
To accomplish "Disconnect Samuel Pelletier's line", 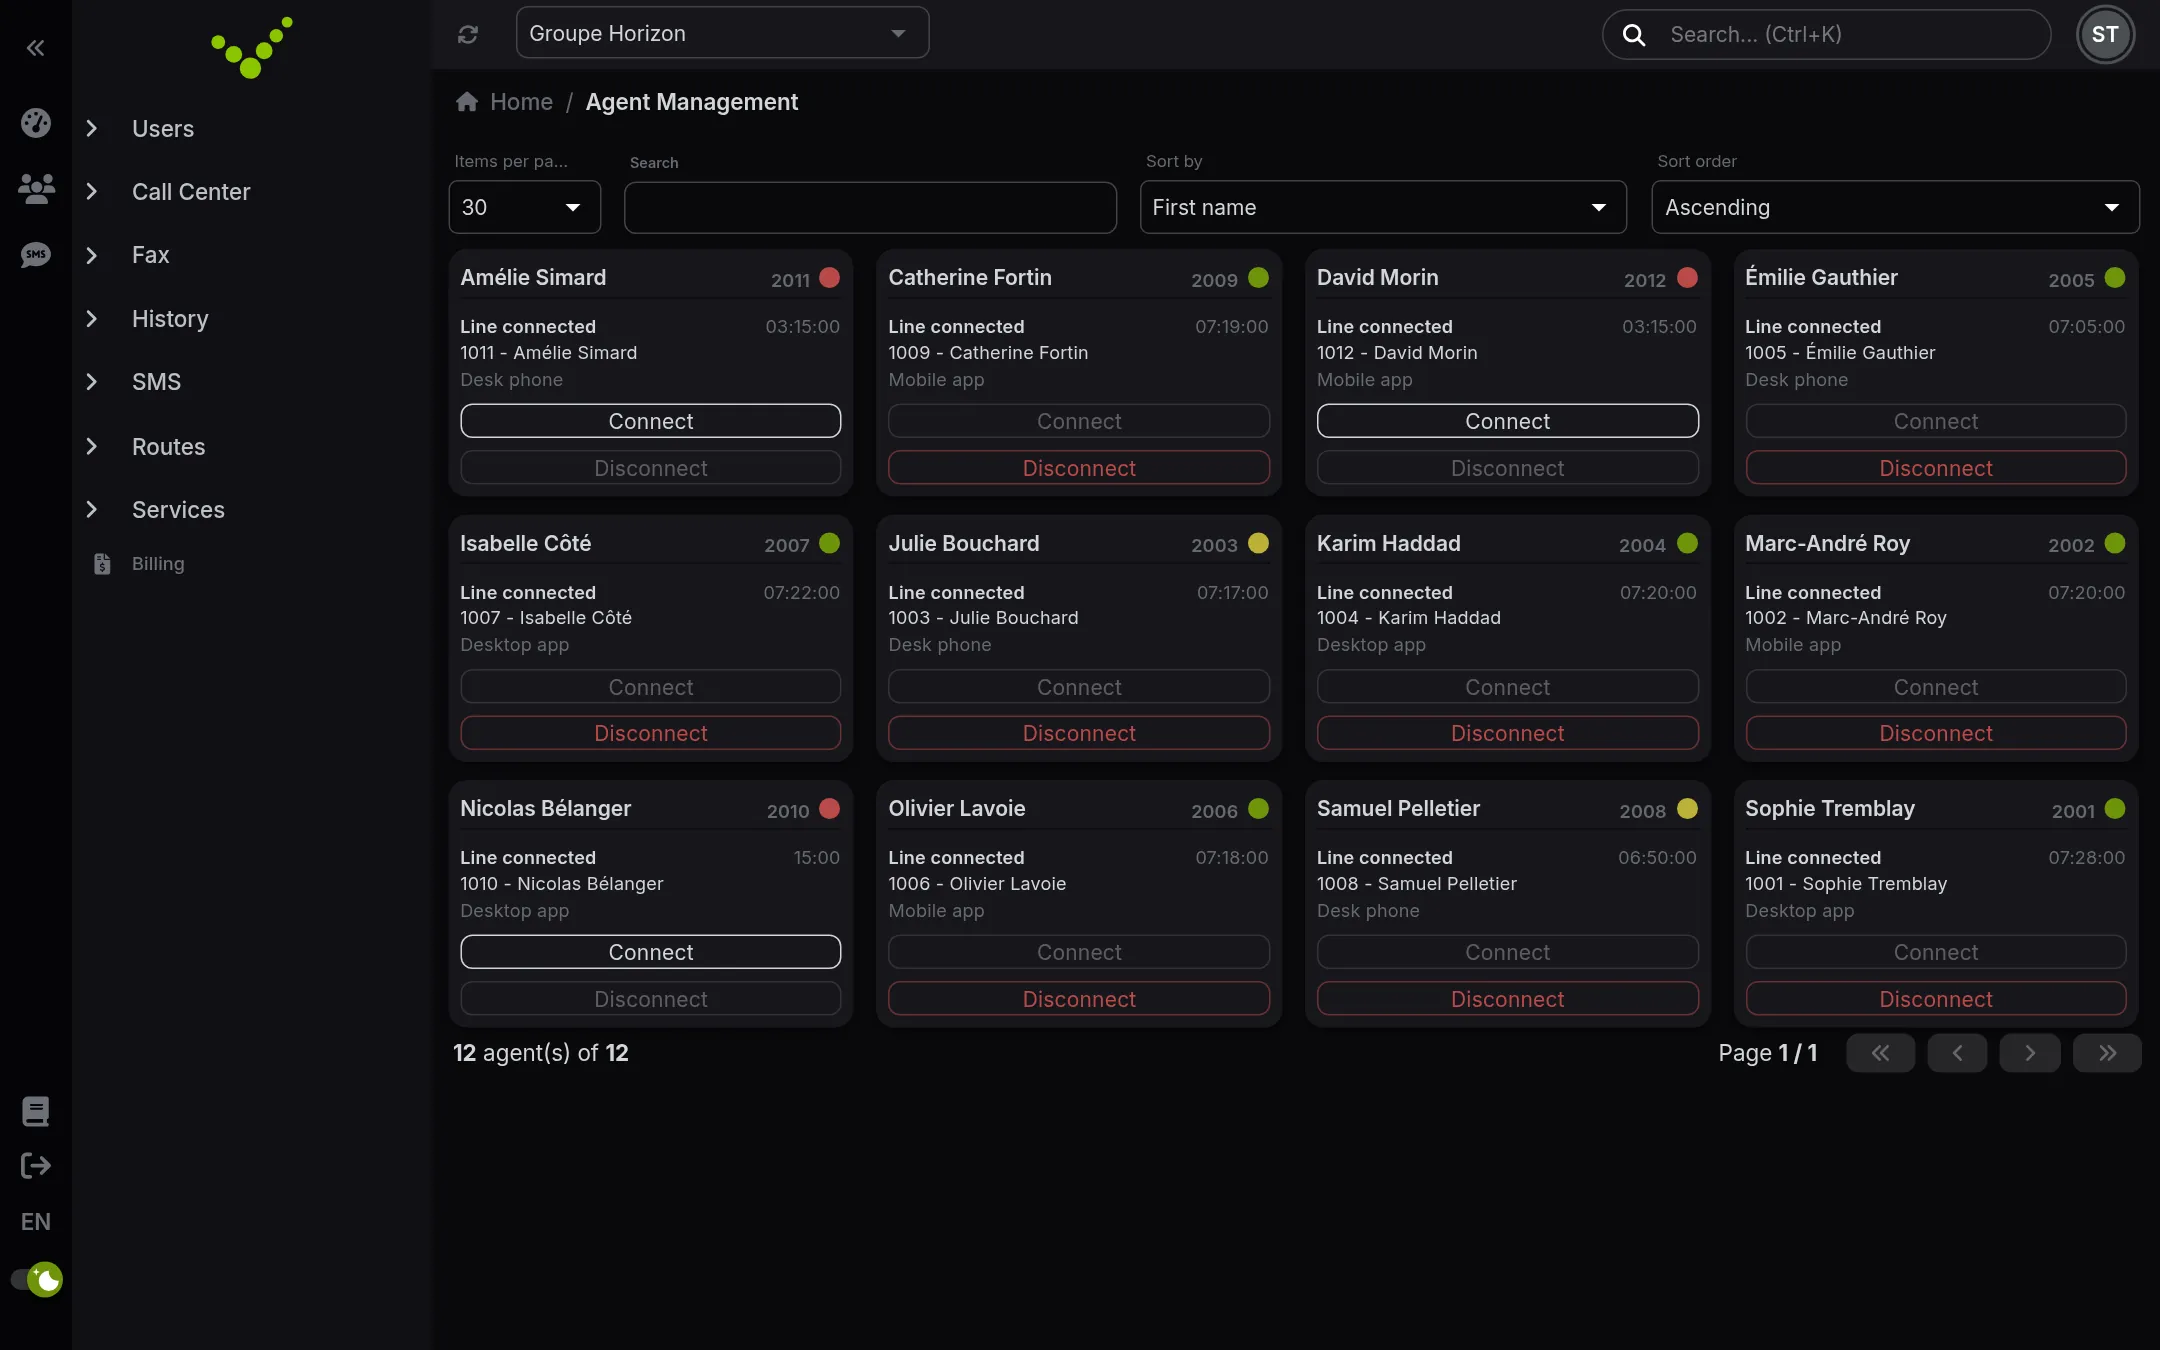I will pyautogui.click(x=1507, y=999).
